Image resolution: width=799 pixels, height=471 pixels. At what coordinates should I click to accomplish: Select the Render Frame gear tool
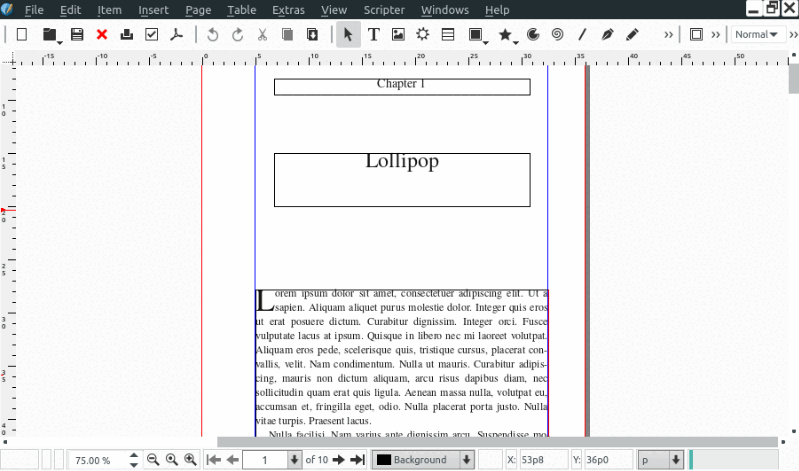[x=423, y=35]
